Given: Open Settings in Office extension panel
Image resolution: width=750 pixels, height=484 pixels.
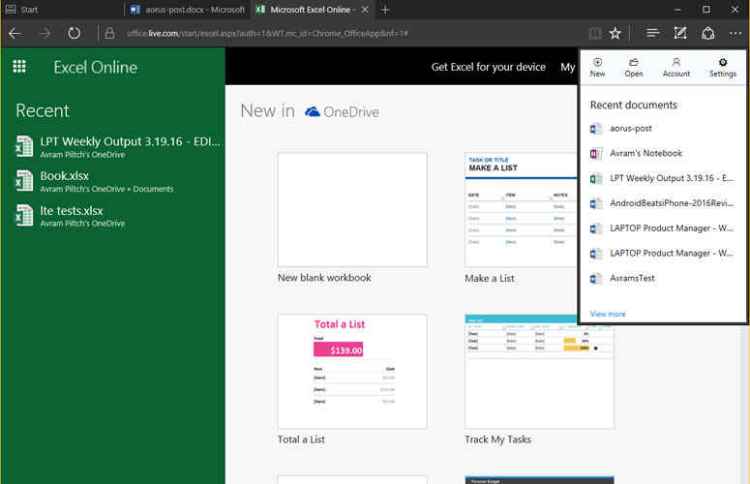Looking at the screenshot, I should 723,67.
